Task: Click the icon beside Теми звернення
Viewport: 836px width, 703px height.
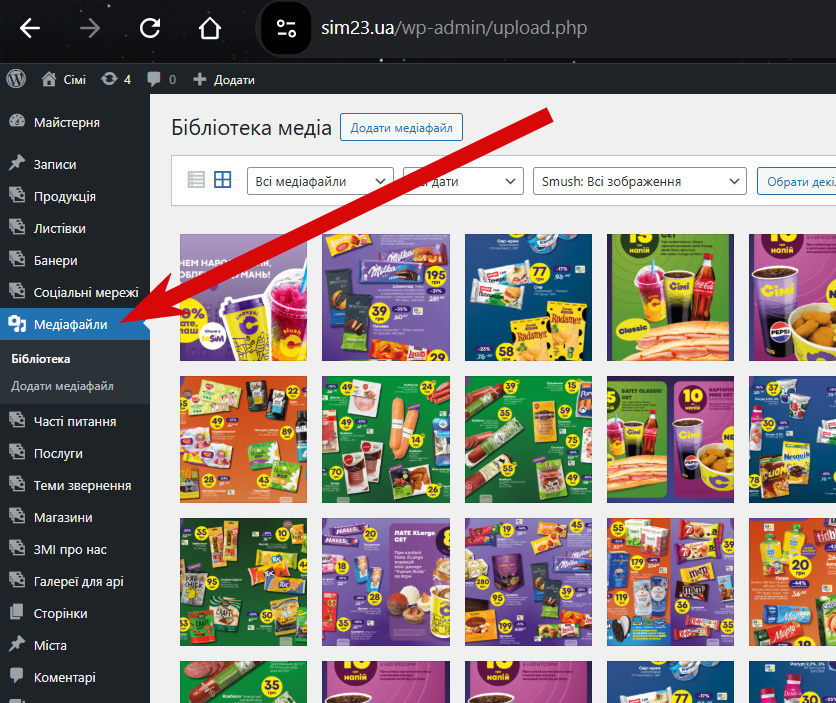Action: coord(17,484)
